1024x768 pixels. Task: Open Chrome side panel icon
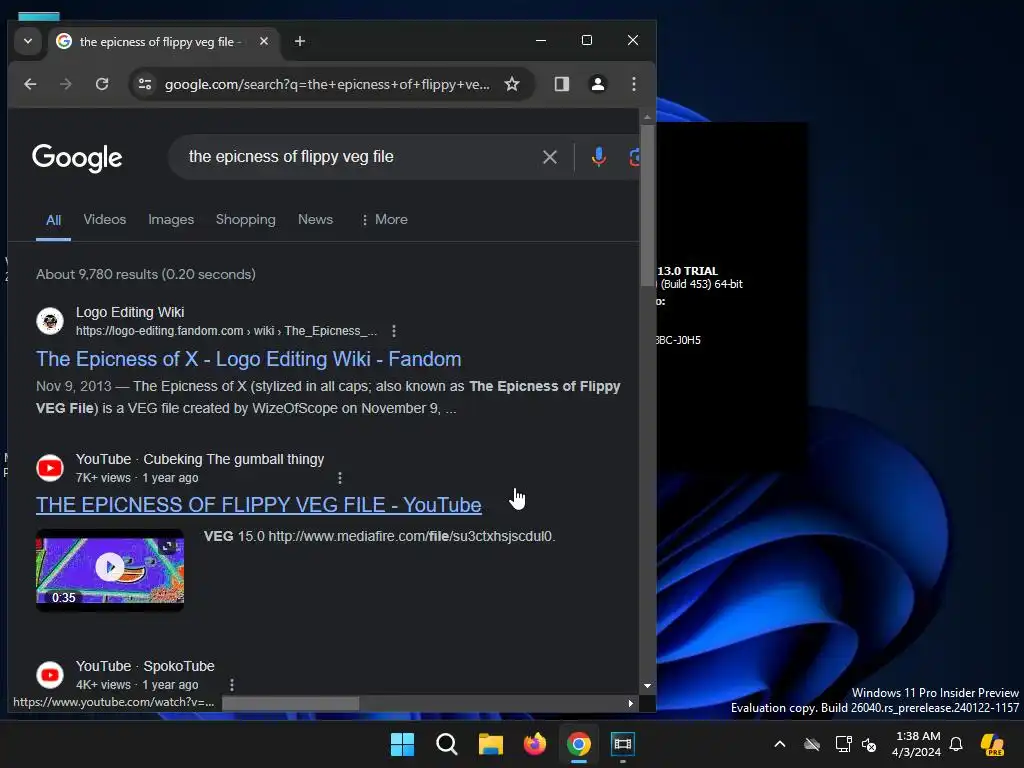click(x=562, y=84)
